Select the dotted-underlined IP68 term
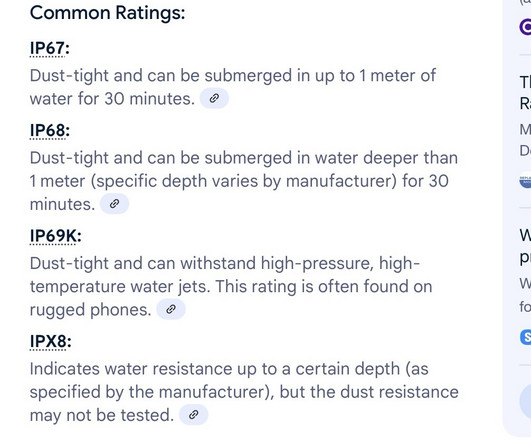Image resolution: width=531 pixels, height=442 pixels. click(47, 131)
